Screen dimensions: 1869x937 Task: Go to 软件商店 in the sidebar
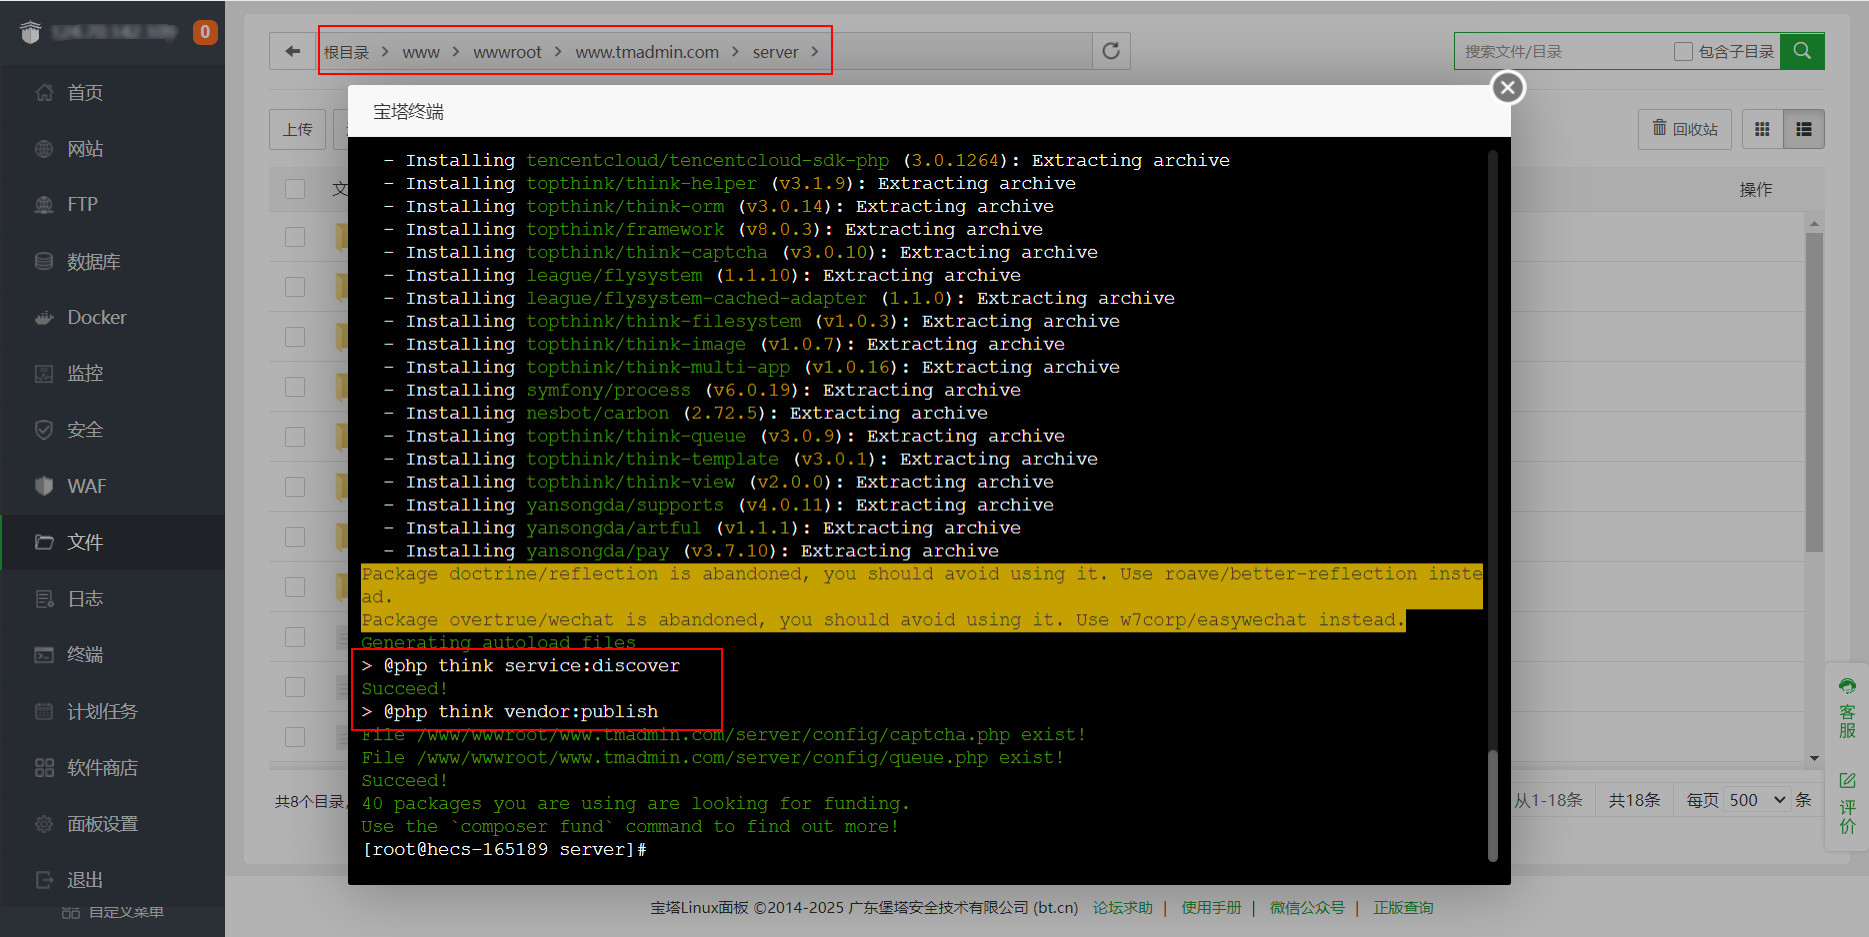(x=102, y=767)
